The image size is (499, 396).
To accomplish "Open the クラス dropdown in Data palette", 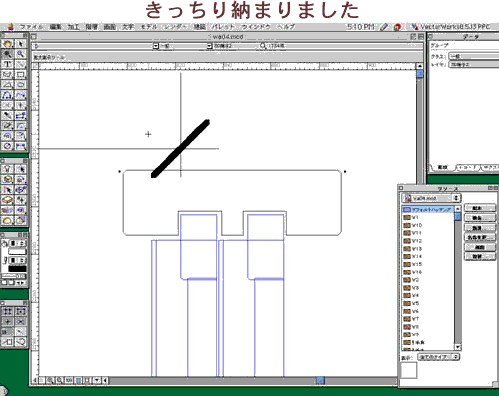I will [473, 56].
